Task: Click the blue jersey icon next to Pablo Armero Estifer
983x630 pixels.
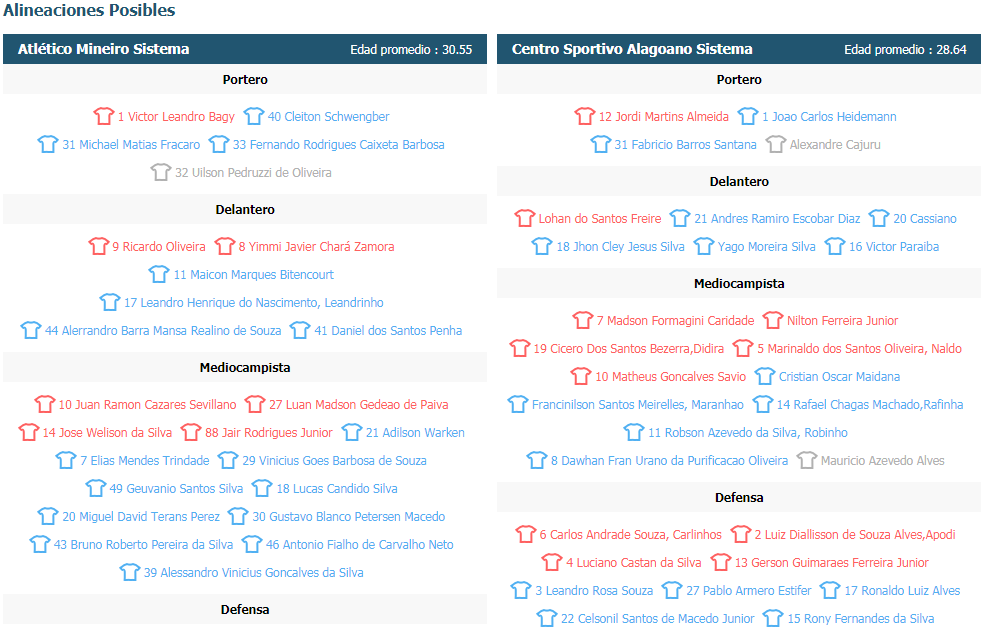Action: (x=672, y=590)
